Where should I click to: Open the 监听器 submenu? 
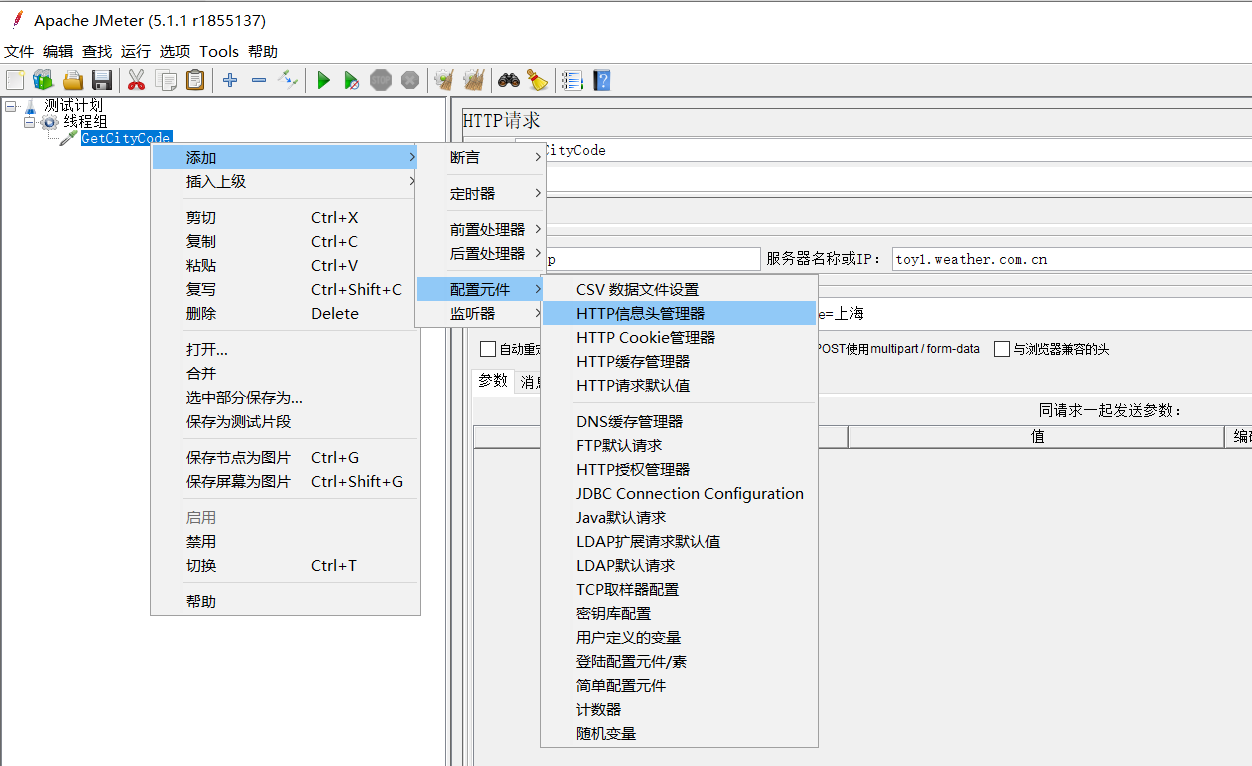481,314
